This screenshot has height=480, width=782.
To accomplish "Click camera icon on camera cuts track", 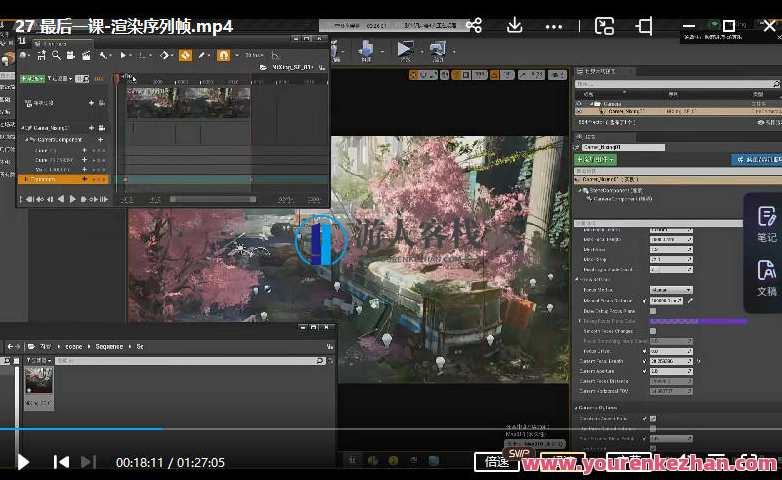I will pyautogui.click(x=102, y=103).
